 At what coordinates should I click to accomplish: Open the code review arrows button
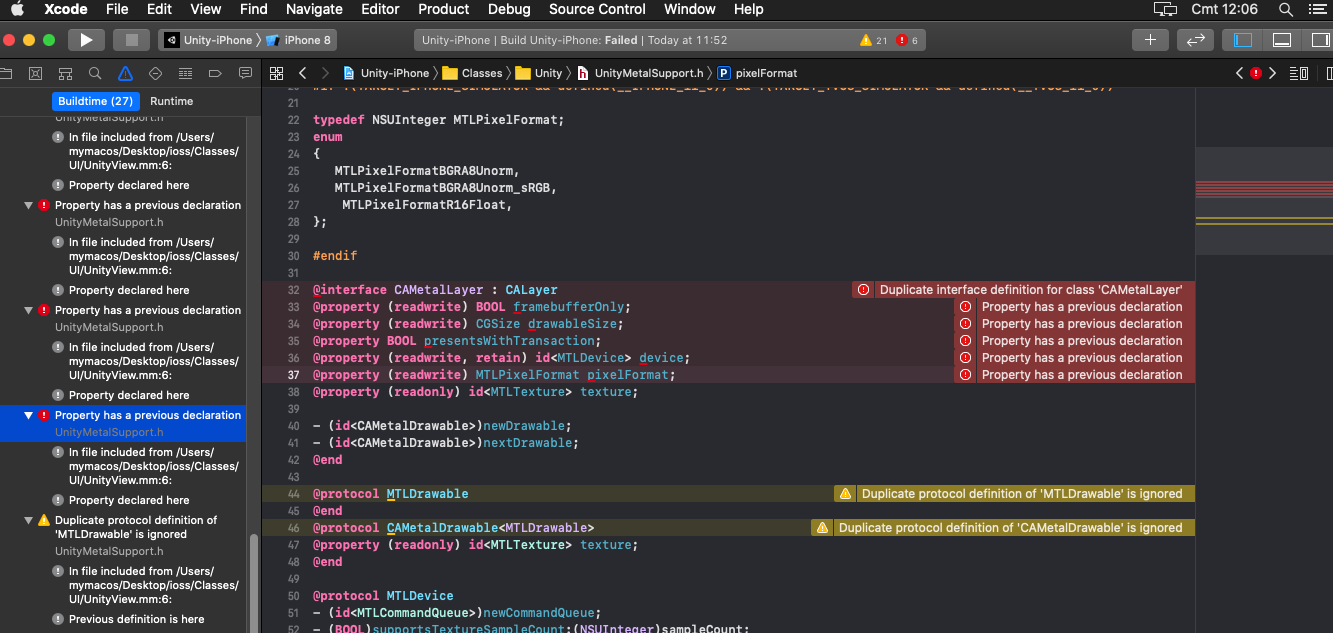[1195, 40]
